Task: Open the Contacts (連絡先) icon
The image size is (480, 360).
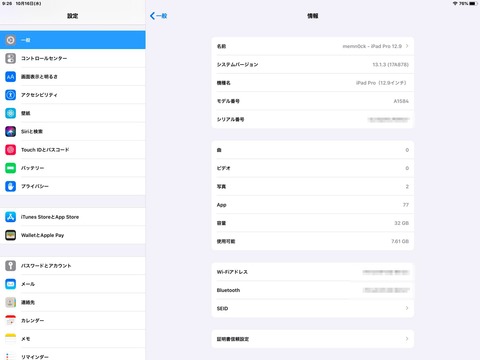Action: click(x=10, y=302)
